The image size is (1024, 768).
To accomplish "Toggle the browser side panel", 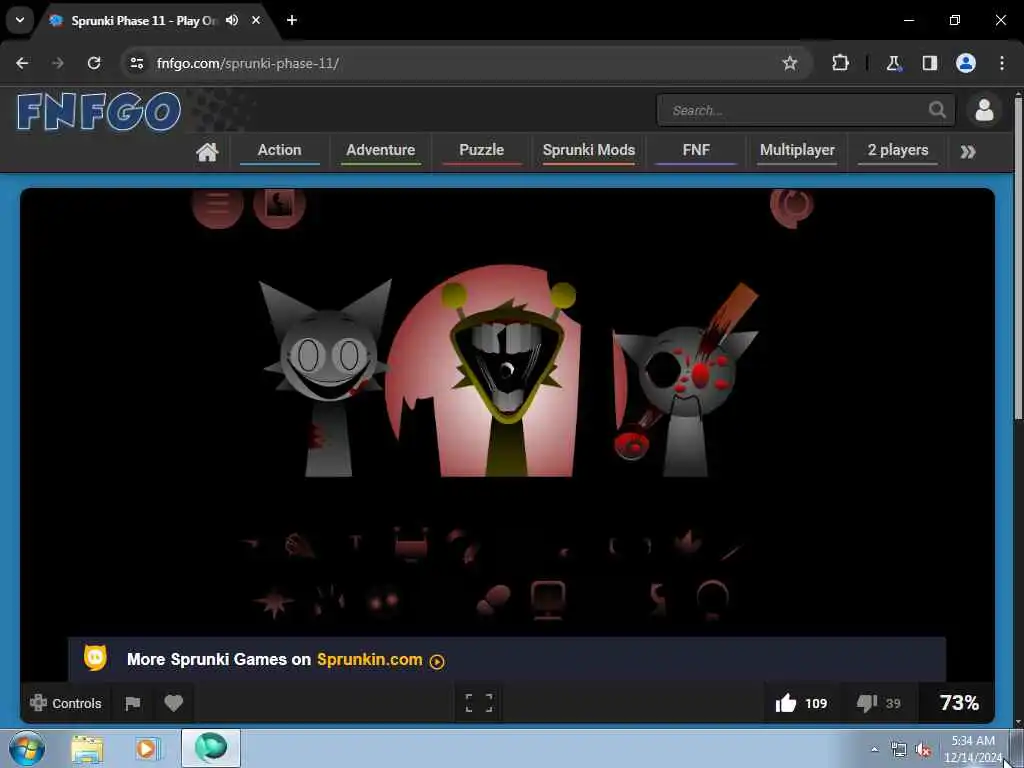I will pyautogui.click(x=929, y=63).
